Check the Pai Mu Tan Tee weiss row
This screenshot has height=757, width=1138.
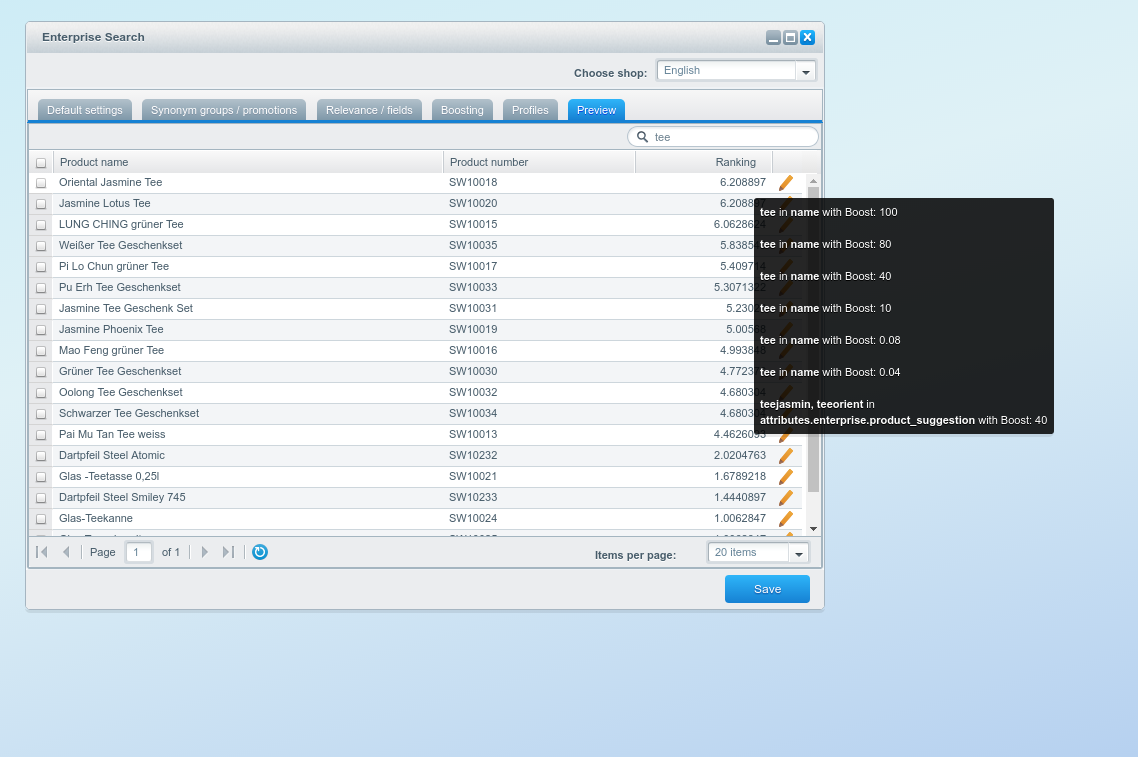tap(41, 435)
